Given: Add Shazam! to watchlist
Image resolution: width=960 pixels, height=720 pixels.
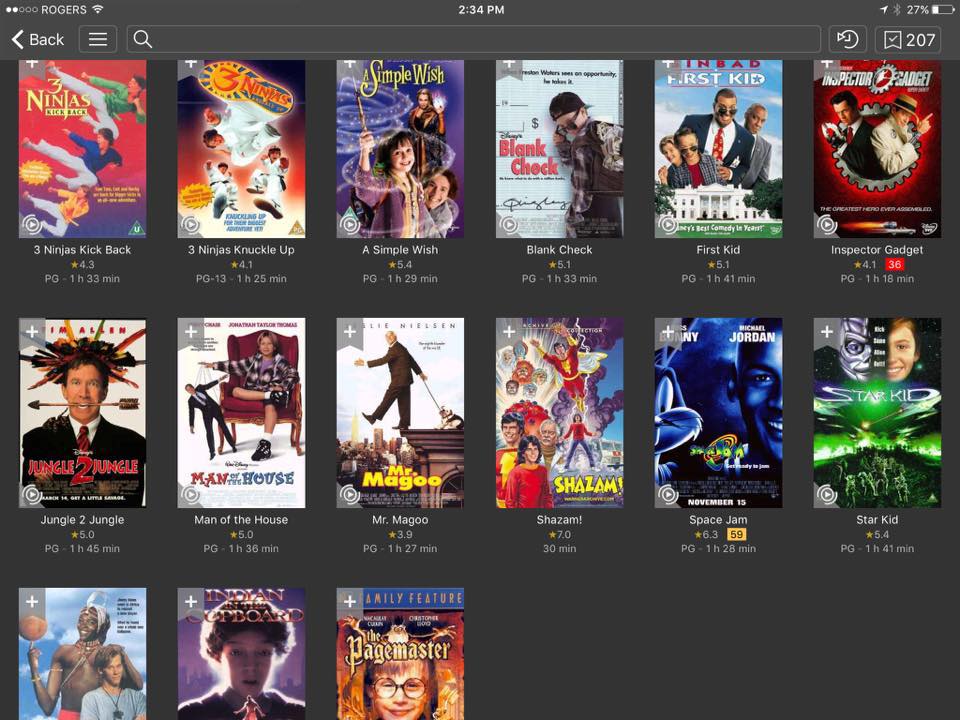Looking at the screenshot, I should [509, 332].
